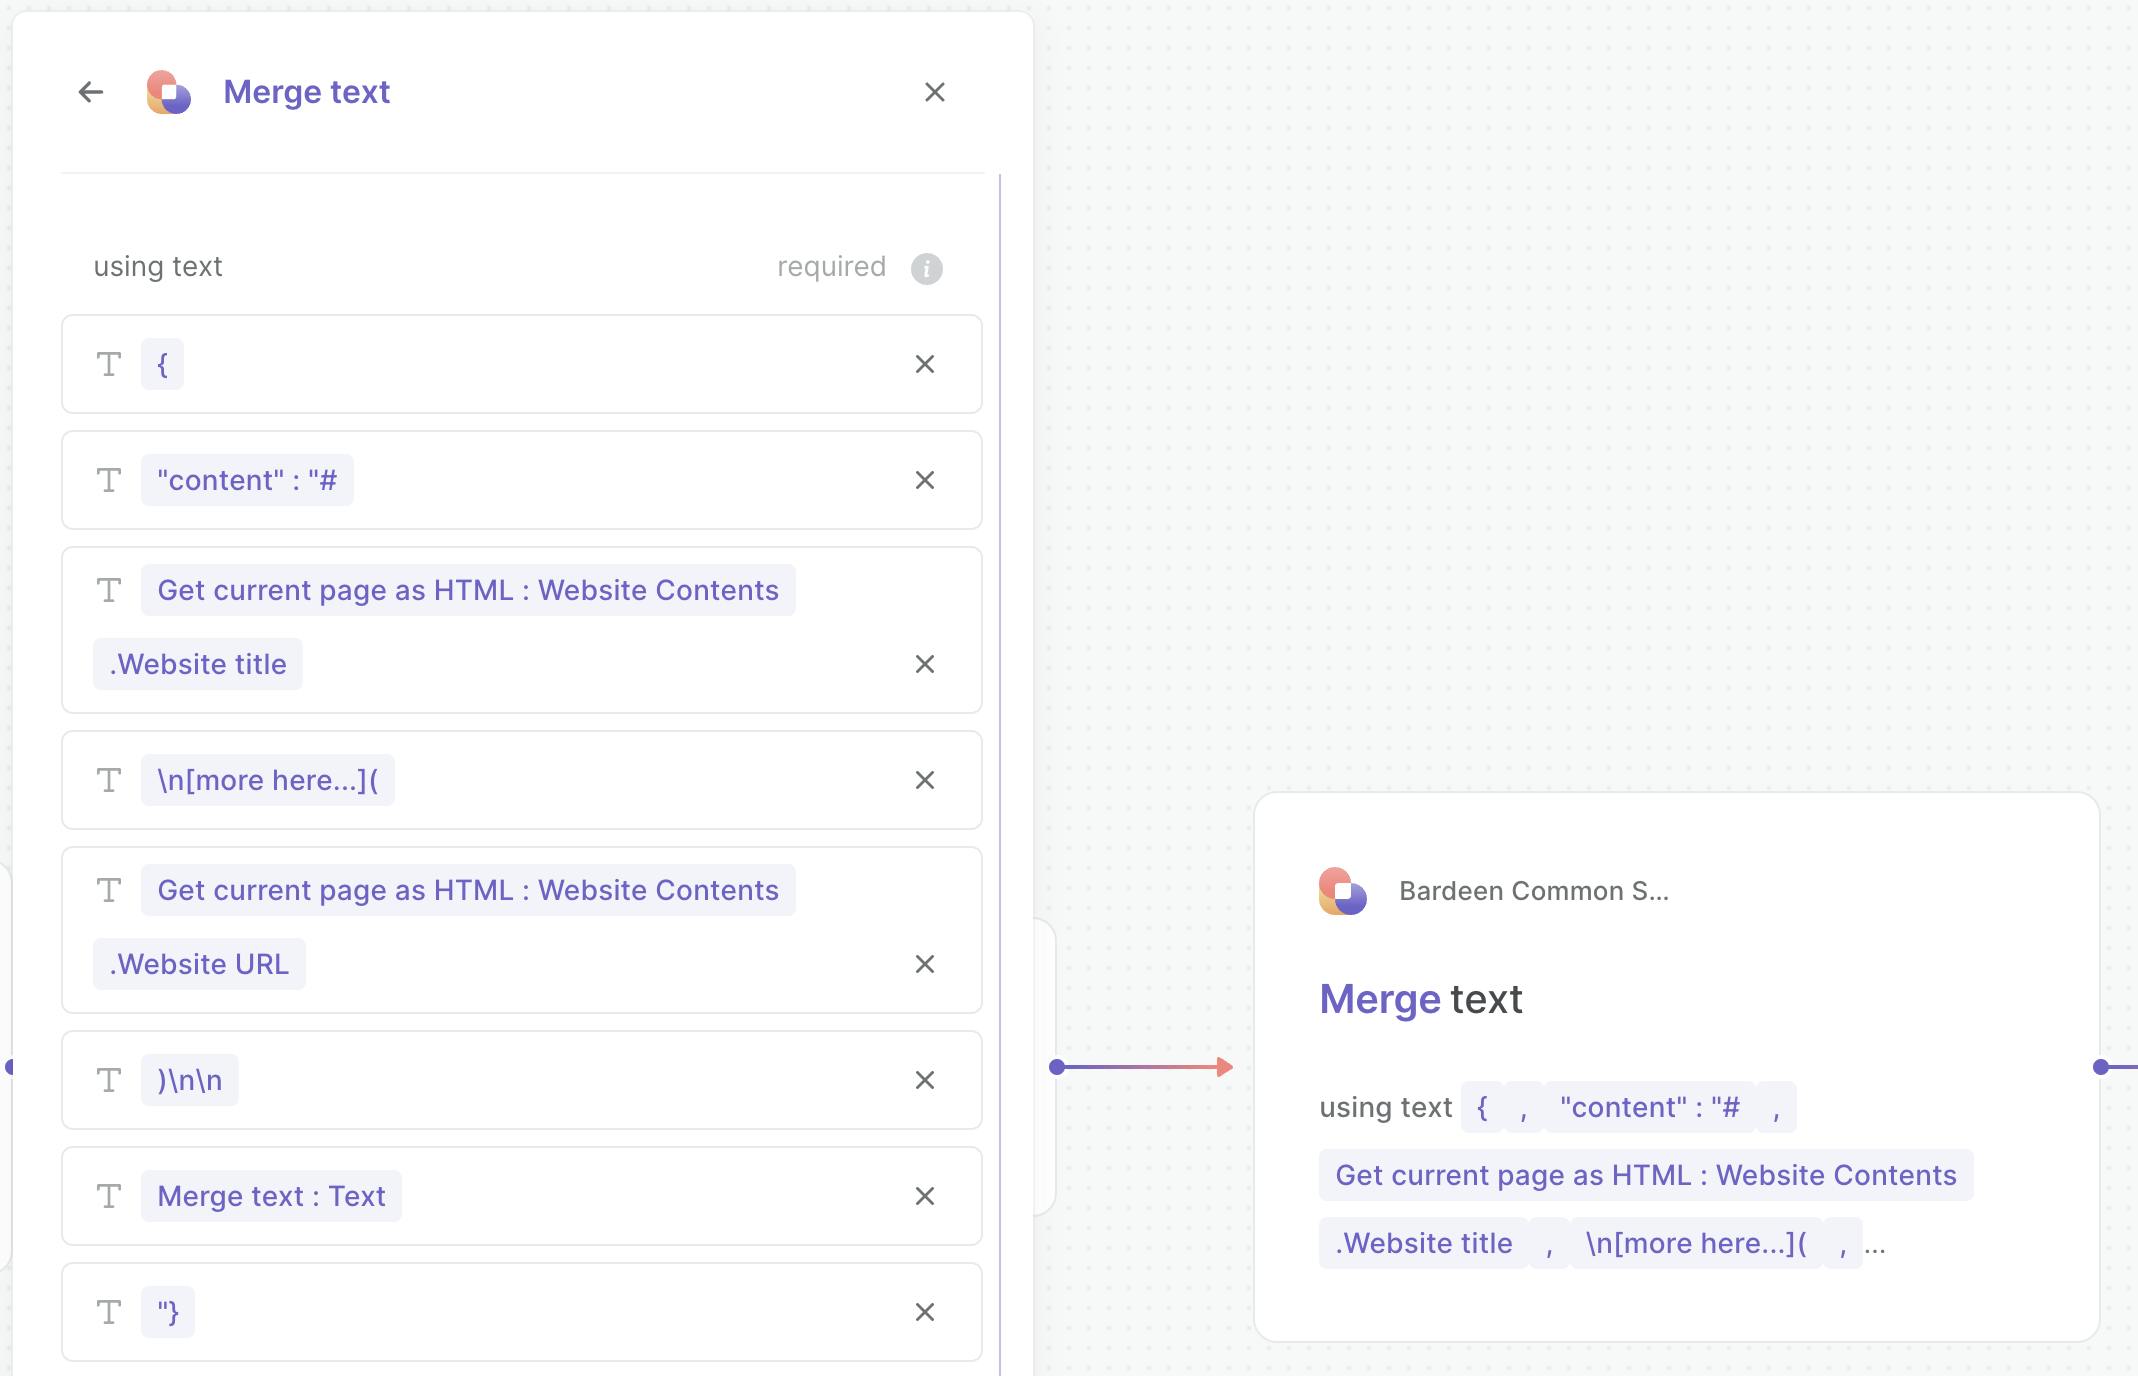Click the "{" chip in canvas node
Viewport: 2138px width, 1376px height.
coord(1482,1107)
